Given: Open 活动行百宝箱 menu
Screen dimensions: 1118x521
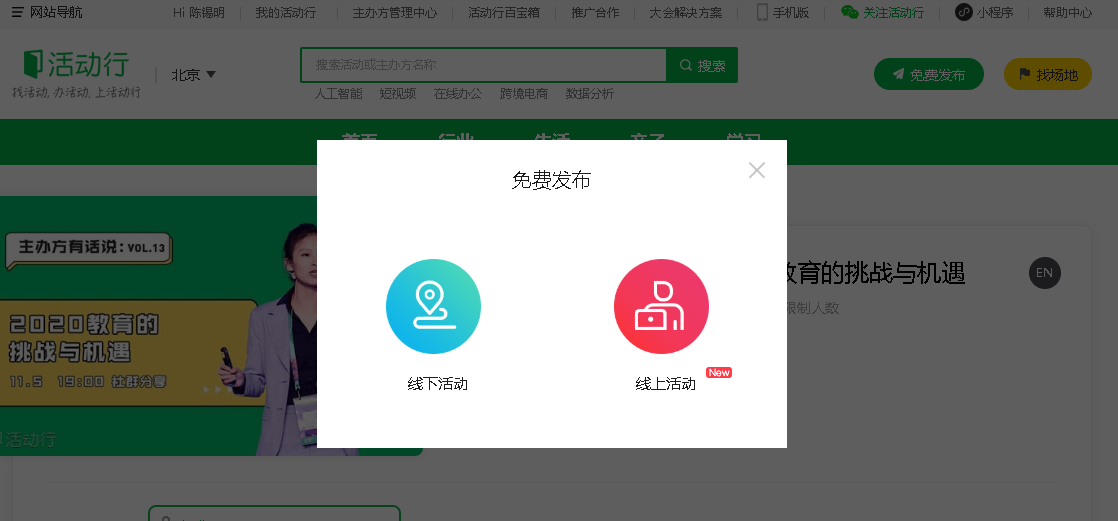Looking at the screenshot, I should [503, 13].
